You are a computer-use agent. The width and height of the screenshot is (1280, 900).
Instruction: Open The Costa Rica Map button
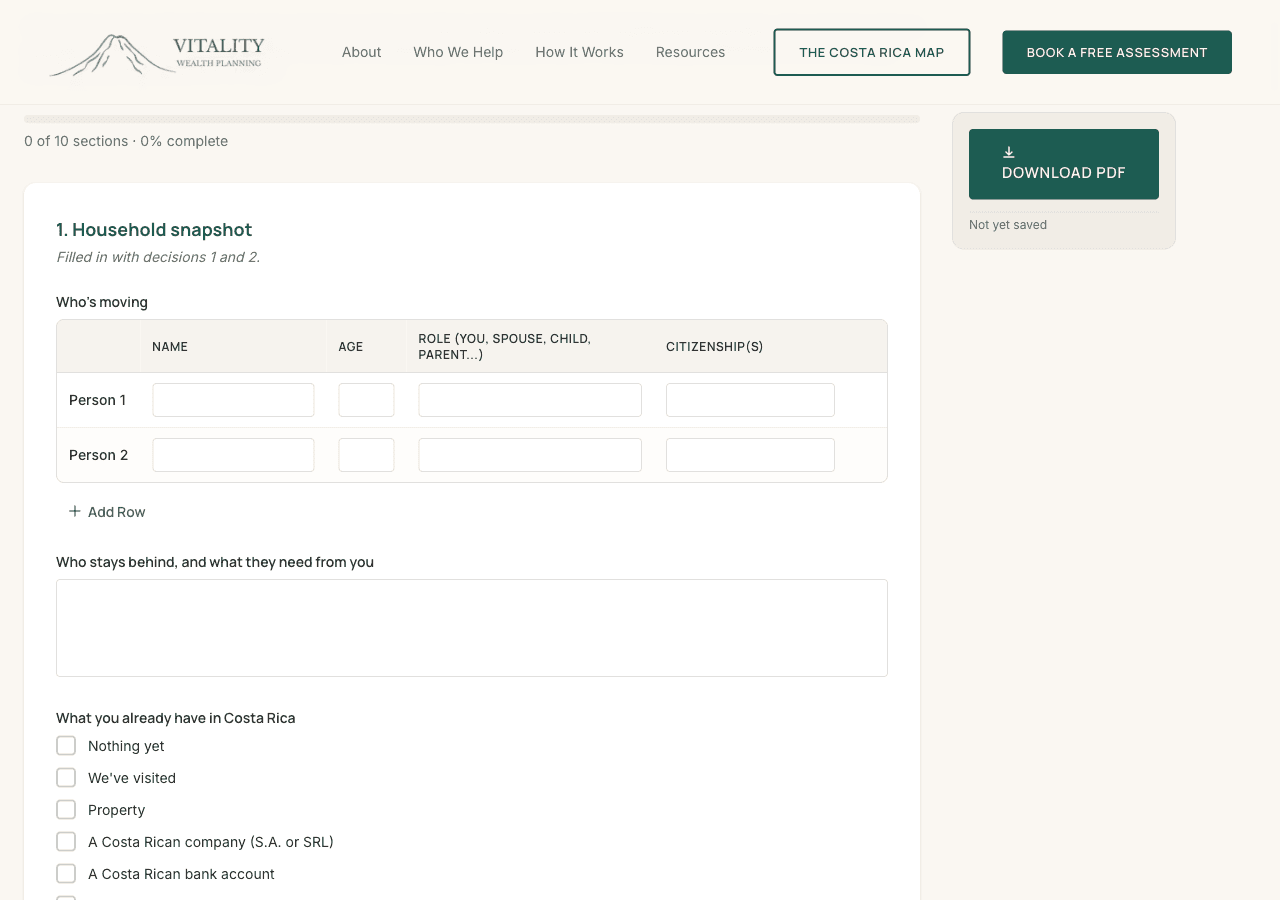tap(872, 52)
